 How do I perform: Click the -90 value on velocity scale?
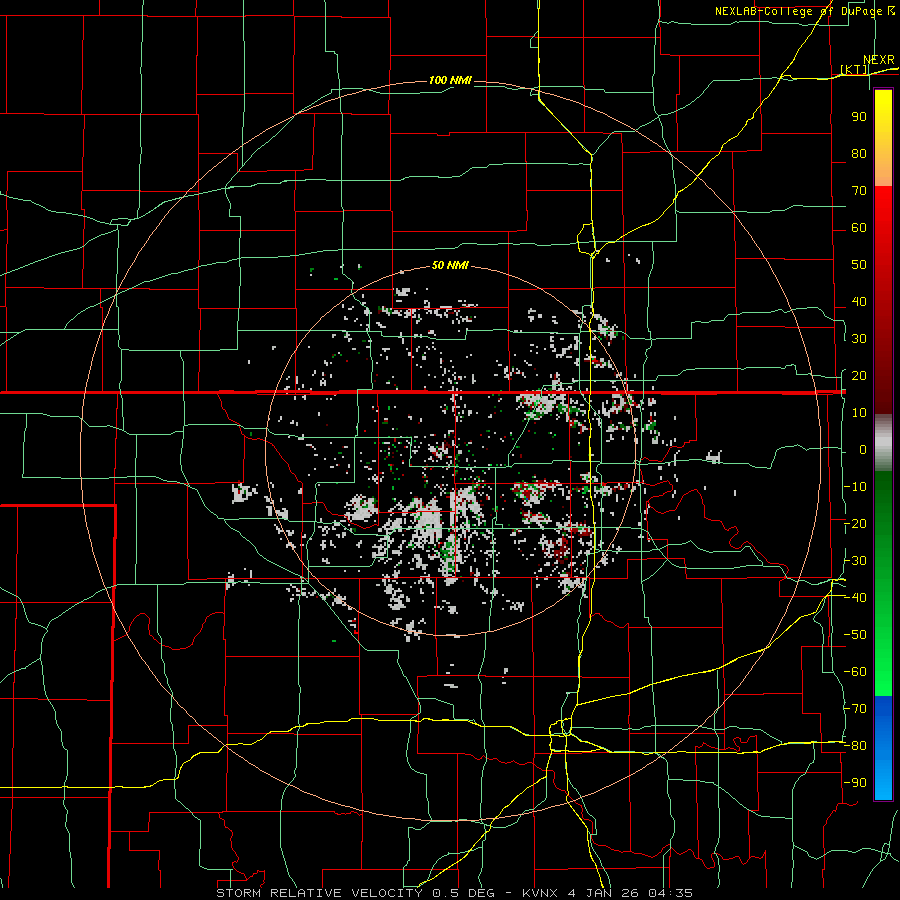tap(855, 783)
